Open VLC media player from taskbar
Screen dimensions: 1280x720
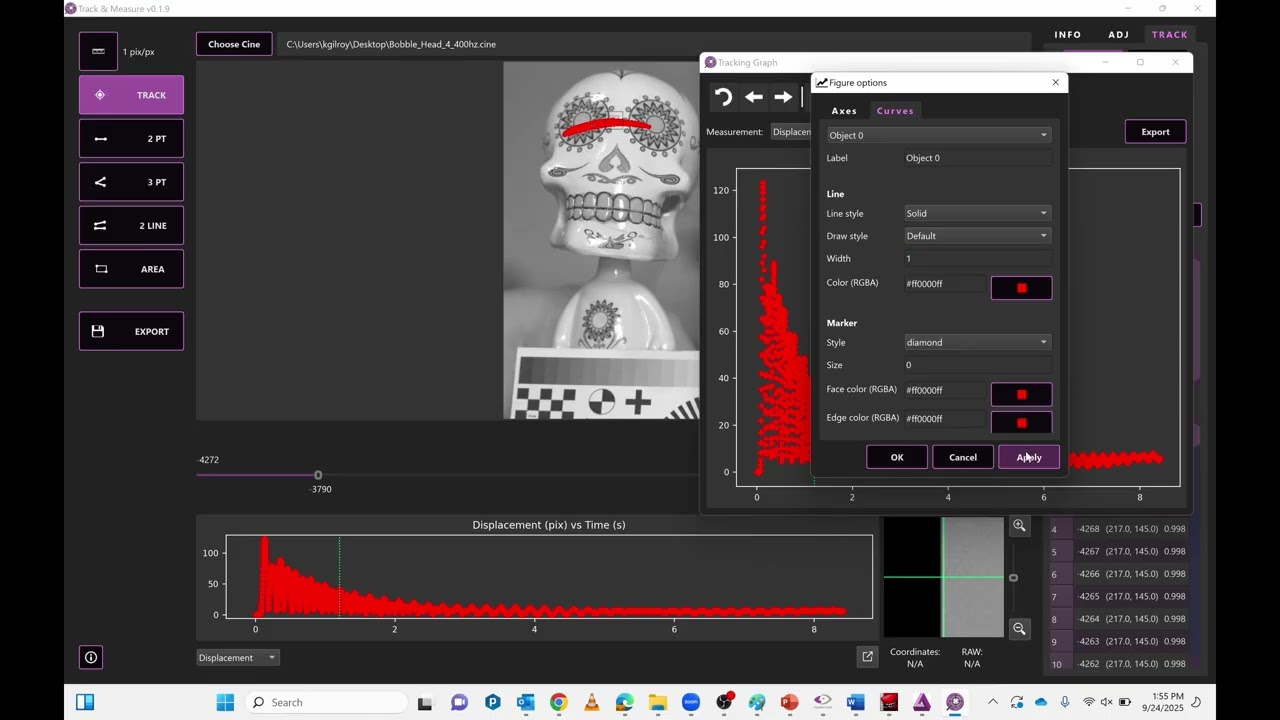[592, 702]
